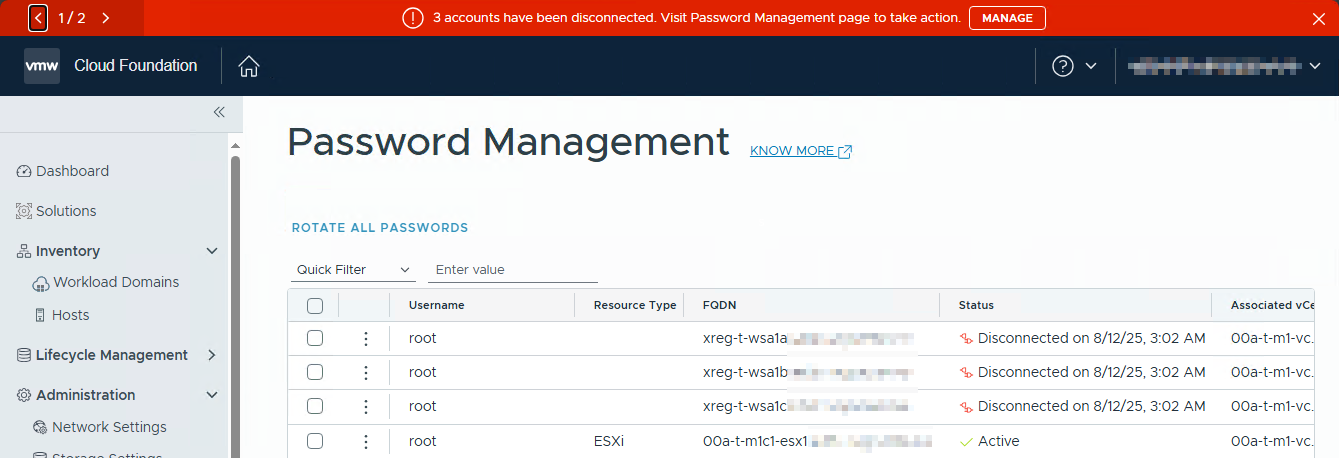
Task: Open the Help question mark menu
Action: (1063, 66)
